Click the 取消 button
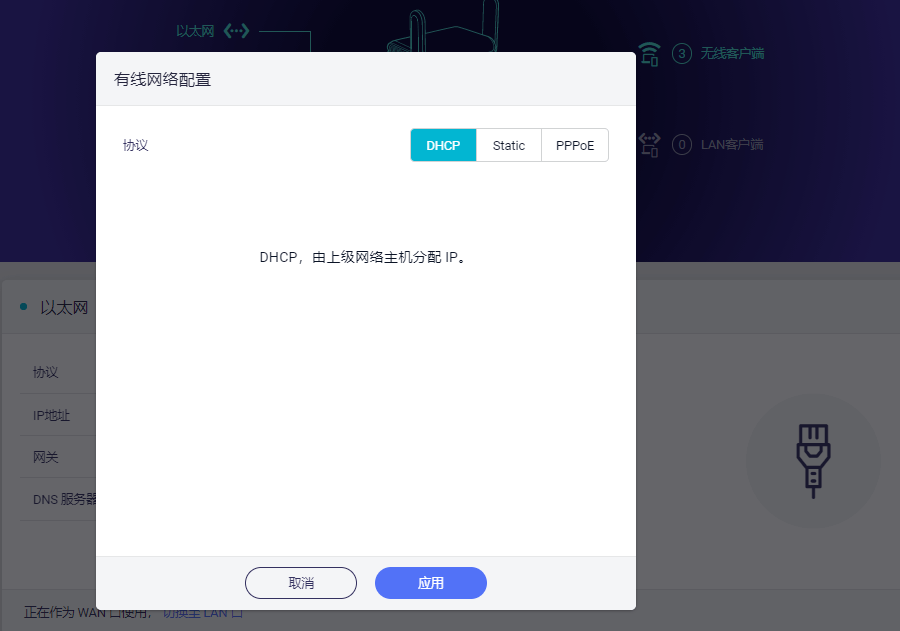 pos(300,582)
